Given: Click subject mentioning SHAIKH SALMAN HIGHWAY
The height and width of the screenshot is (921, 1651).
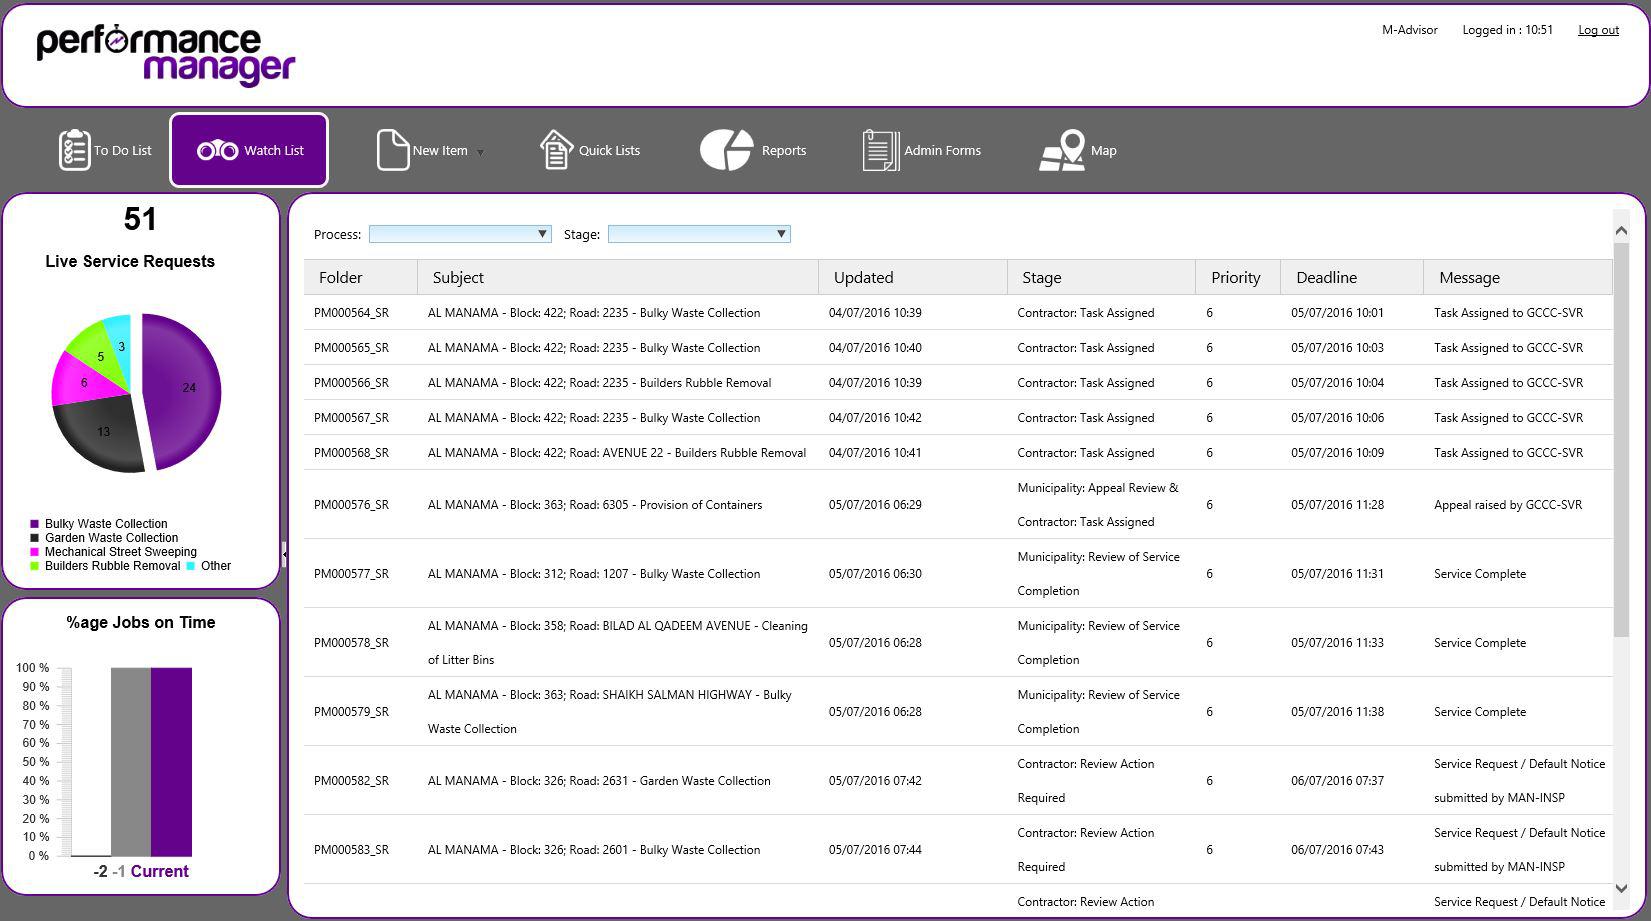Looking at the screenshot, I should coord(610,711).
